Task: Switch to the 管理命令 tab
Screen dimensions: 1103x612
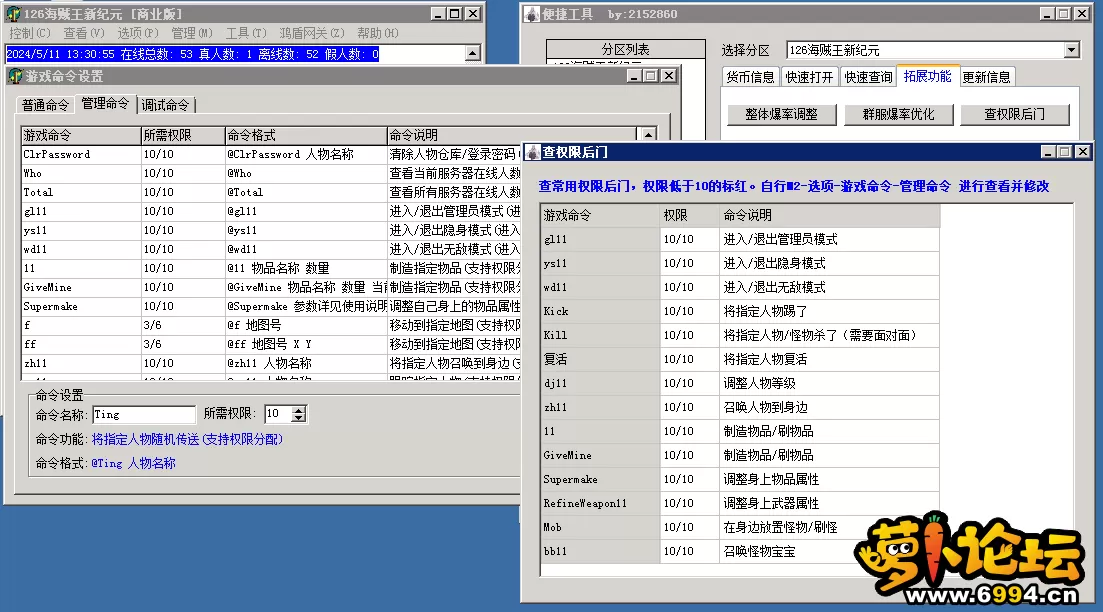Action: (x=105, y=103)
